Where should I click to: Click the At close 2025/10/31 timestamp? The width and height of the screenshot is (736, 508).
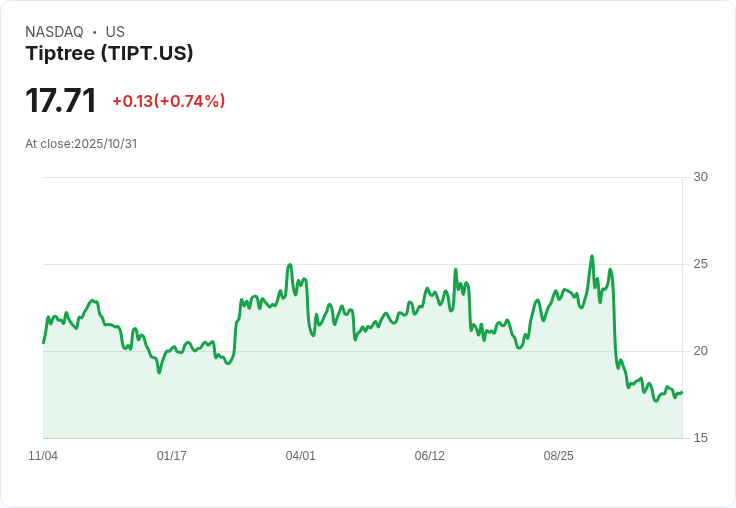(81, 144)
